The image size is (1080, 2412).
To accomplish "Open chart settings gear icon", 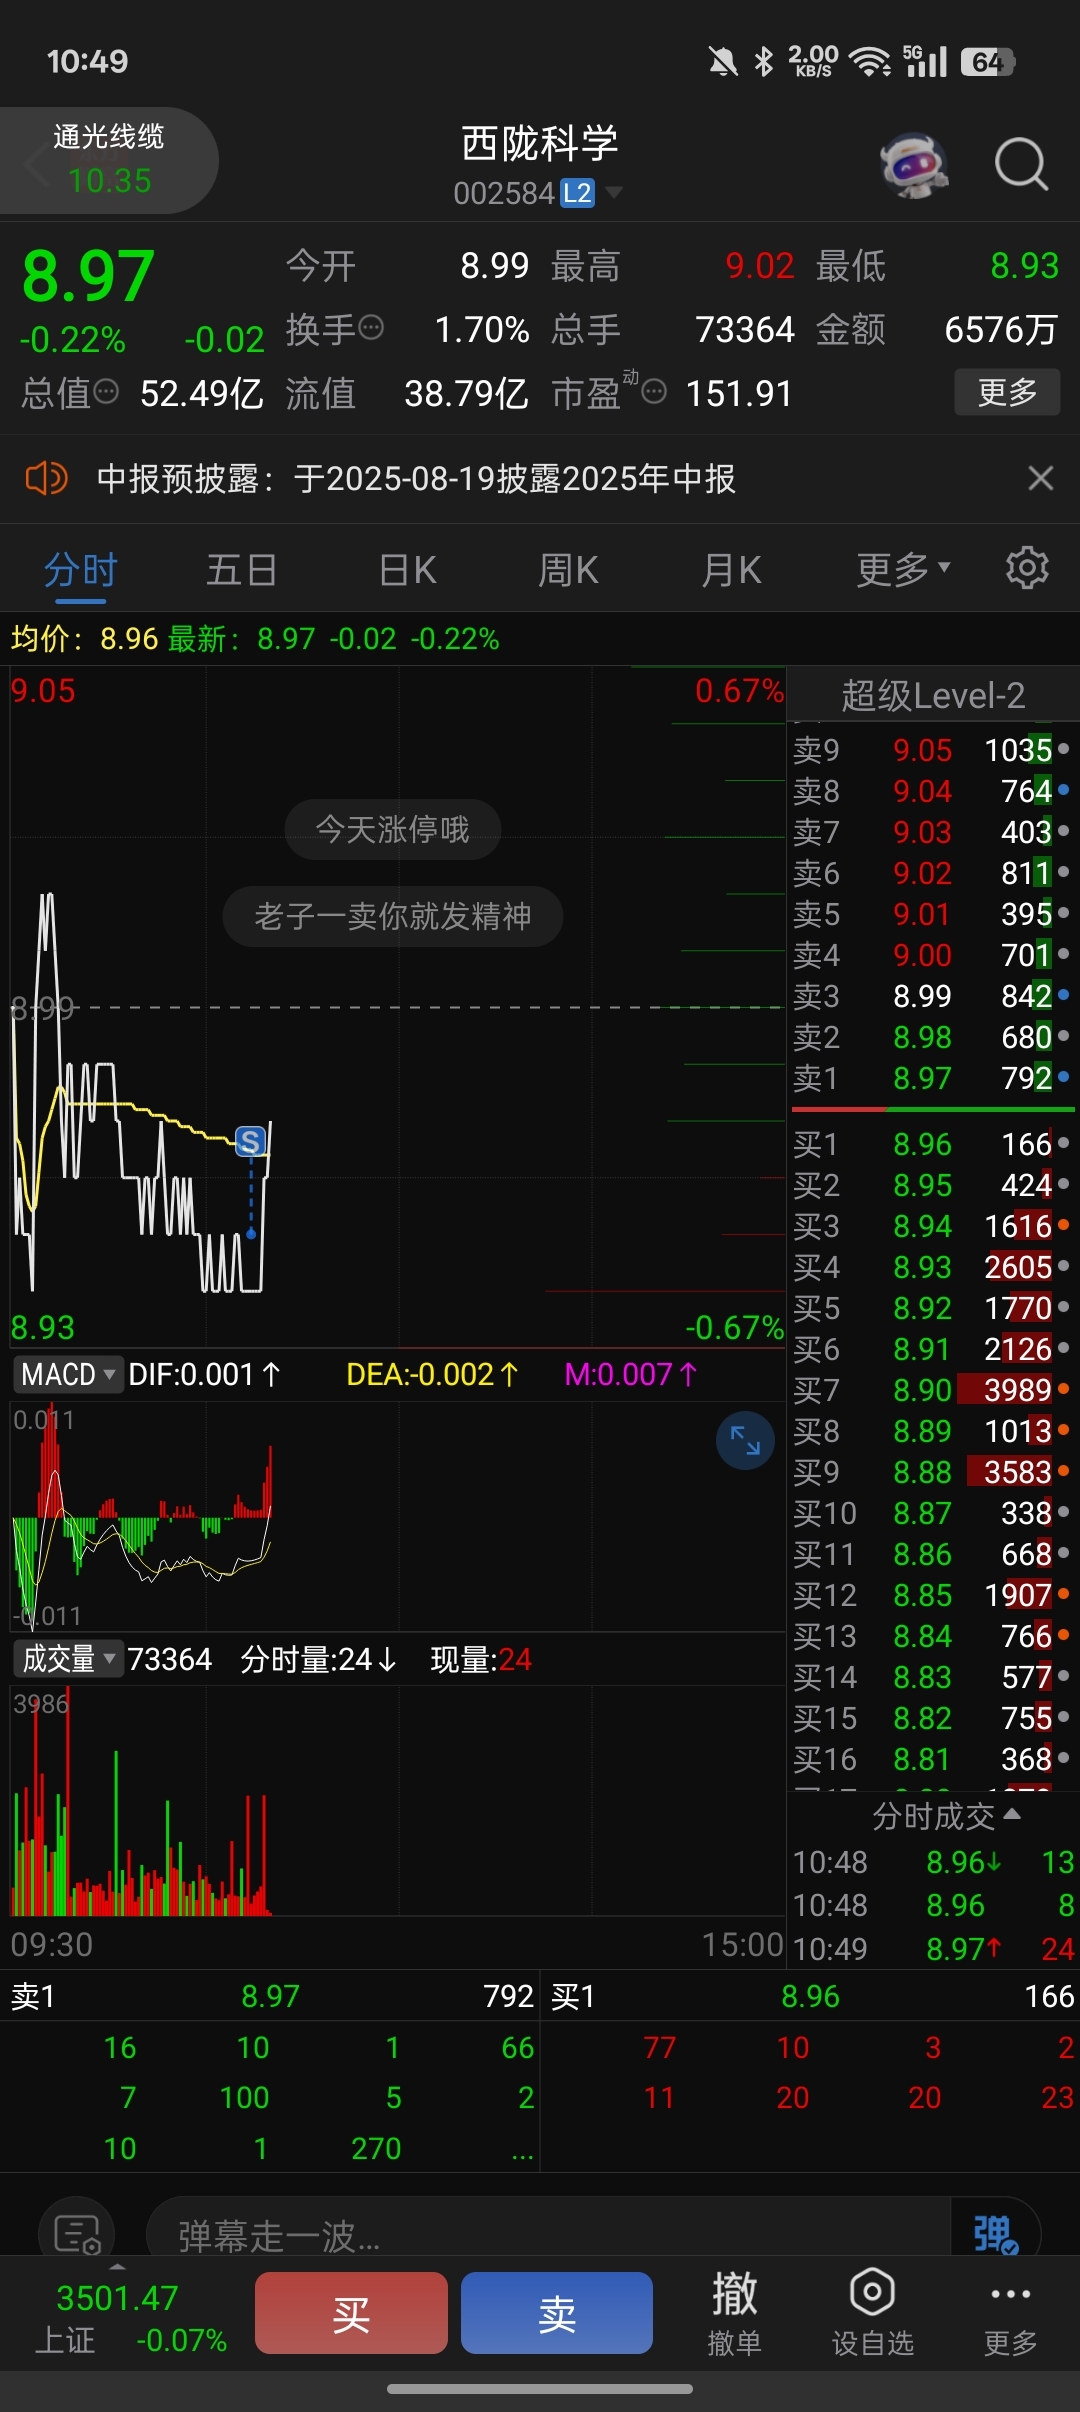I will [1027, 569].
